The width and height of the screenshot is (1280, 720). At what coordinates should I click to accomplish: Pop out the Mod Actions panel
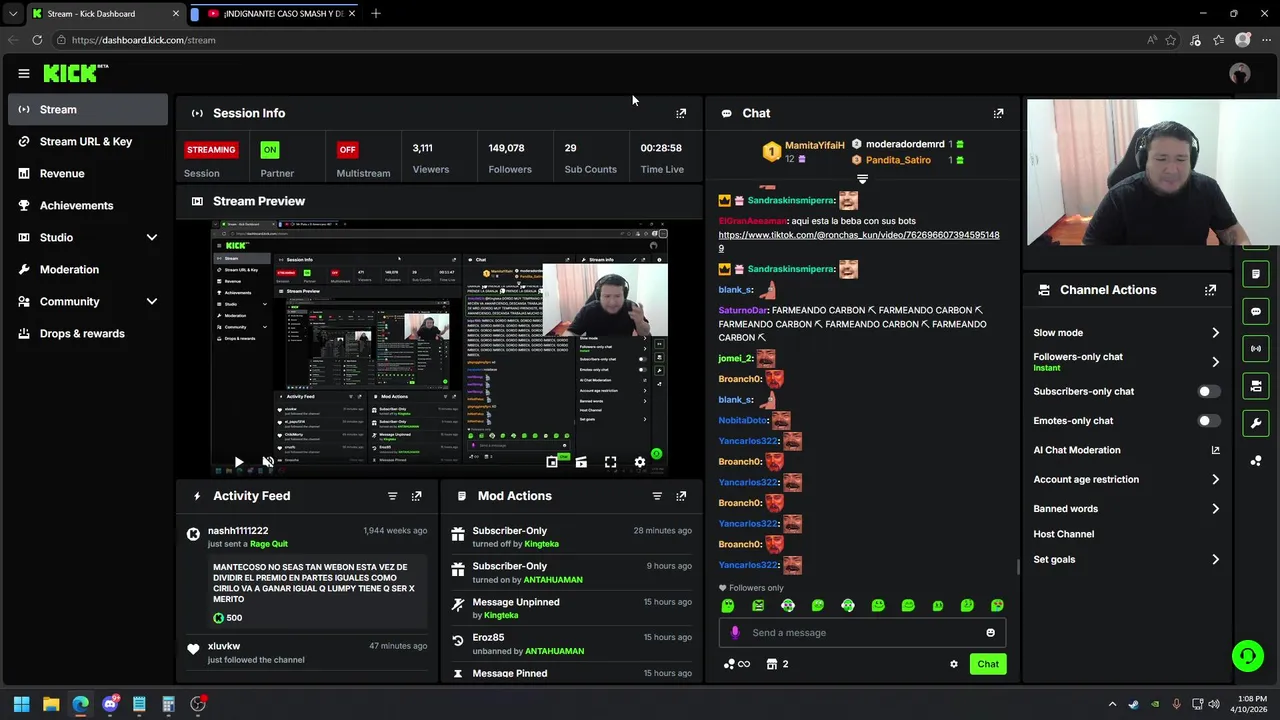coord(681,496)
